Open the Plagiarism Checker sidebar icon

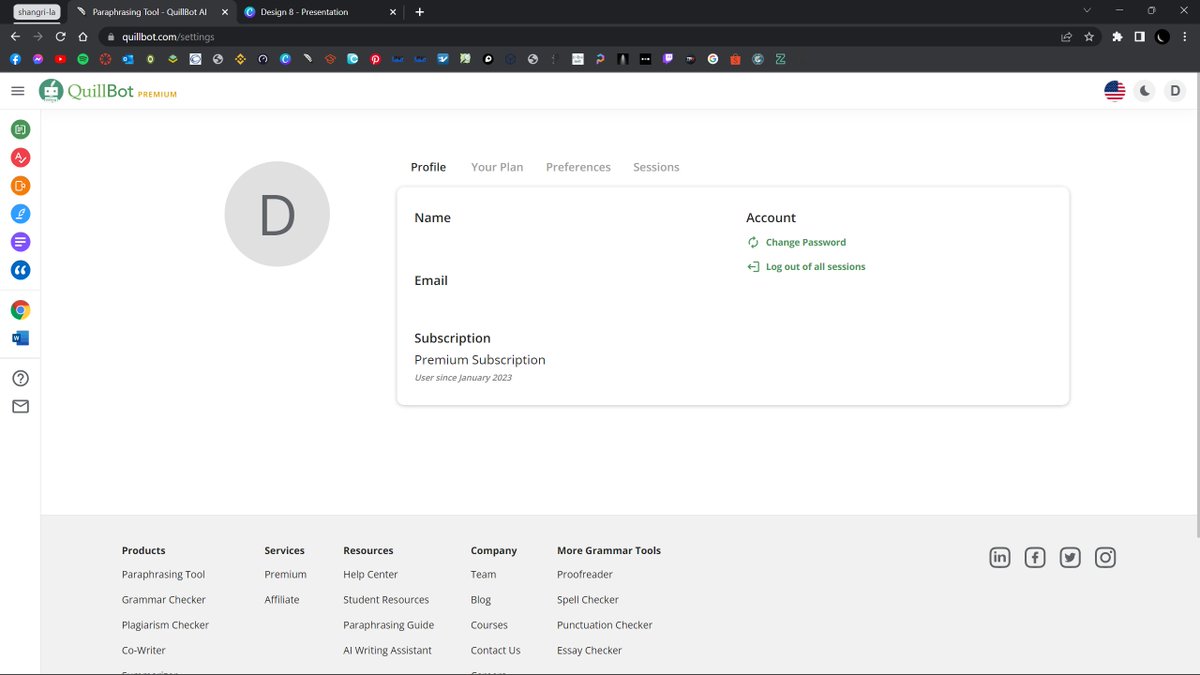pos(20,186)
